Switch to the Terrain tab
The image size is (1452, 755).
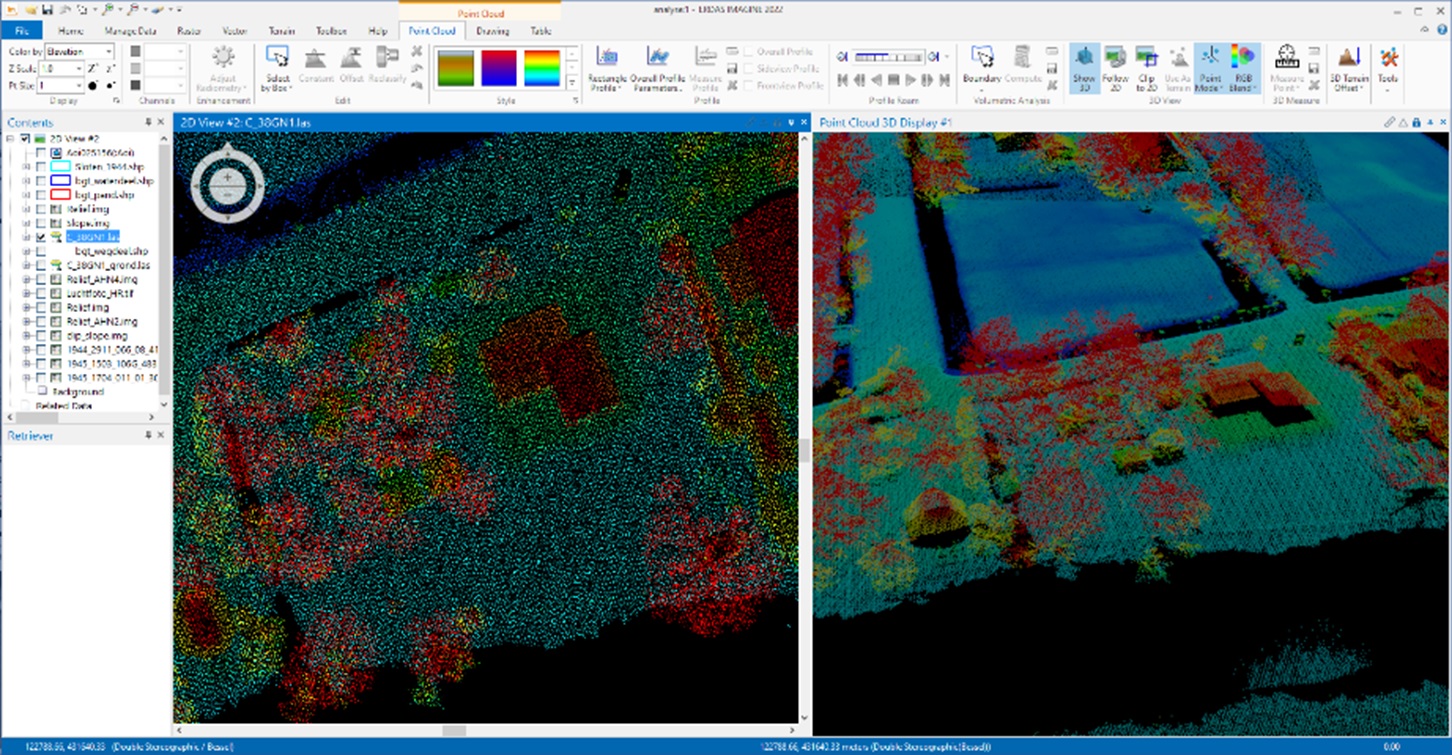[281, 31]
